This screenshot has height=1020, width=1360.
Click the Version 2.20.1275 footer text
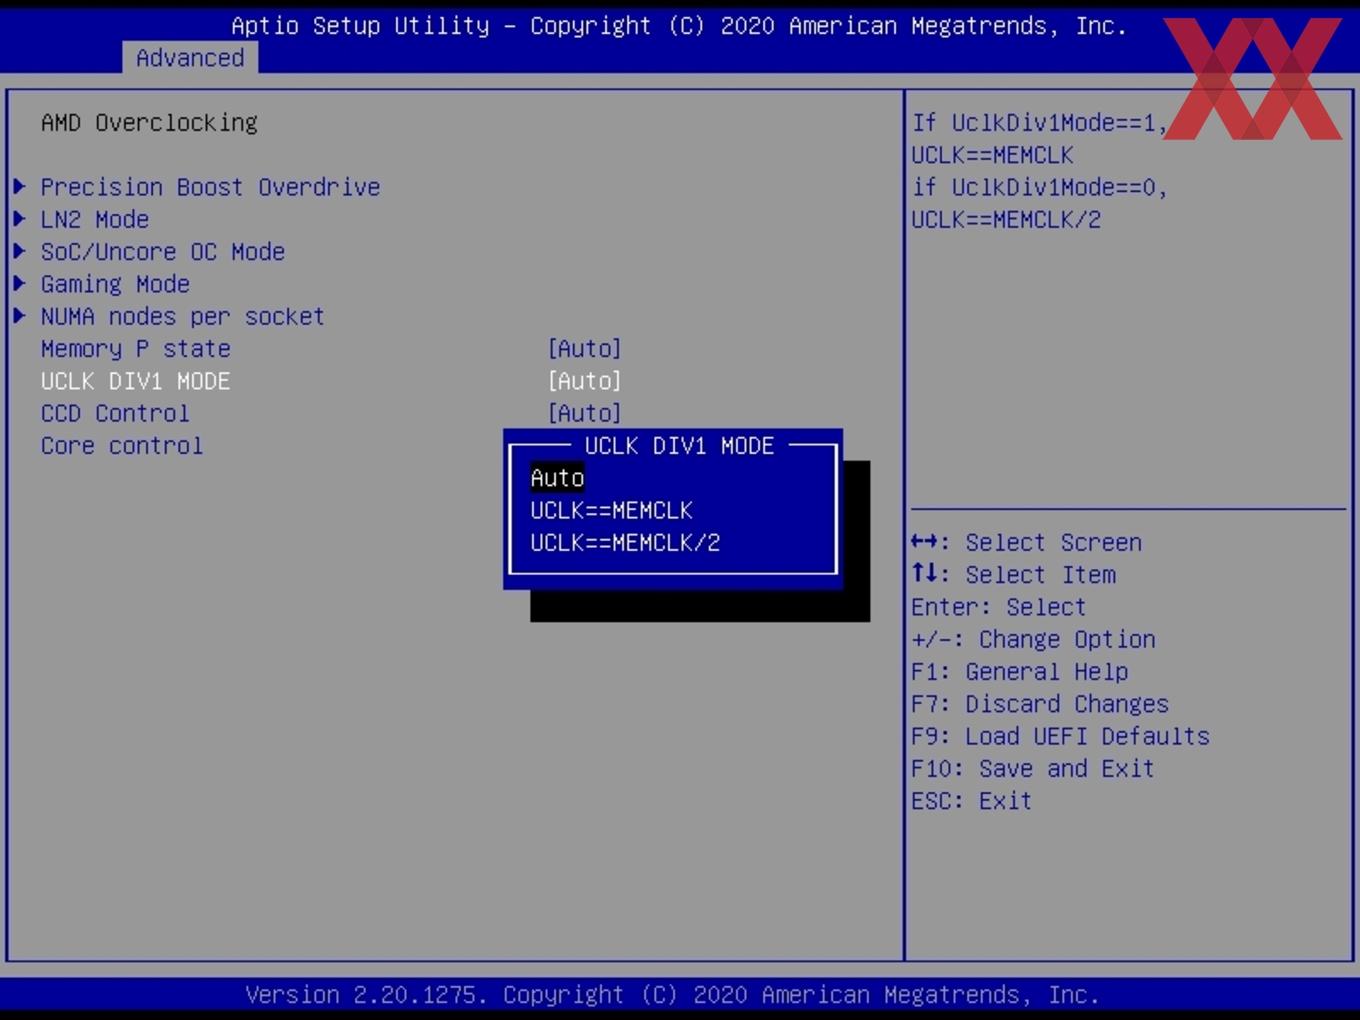coord(672,995)
